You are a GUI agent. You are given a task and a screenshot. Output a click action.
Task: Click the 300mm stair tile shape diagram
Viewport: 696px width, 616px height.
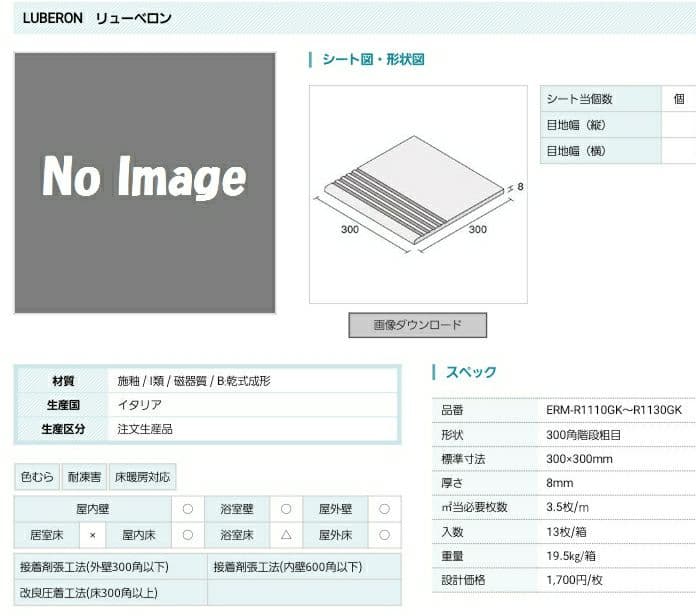418,194
